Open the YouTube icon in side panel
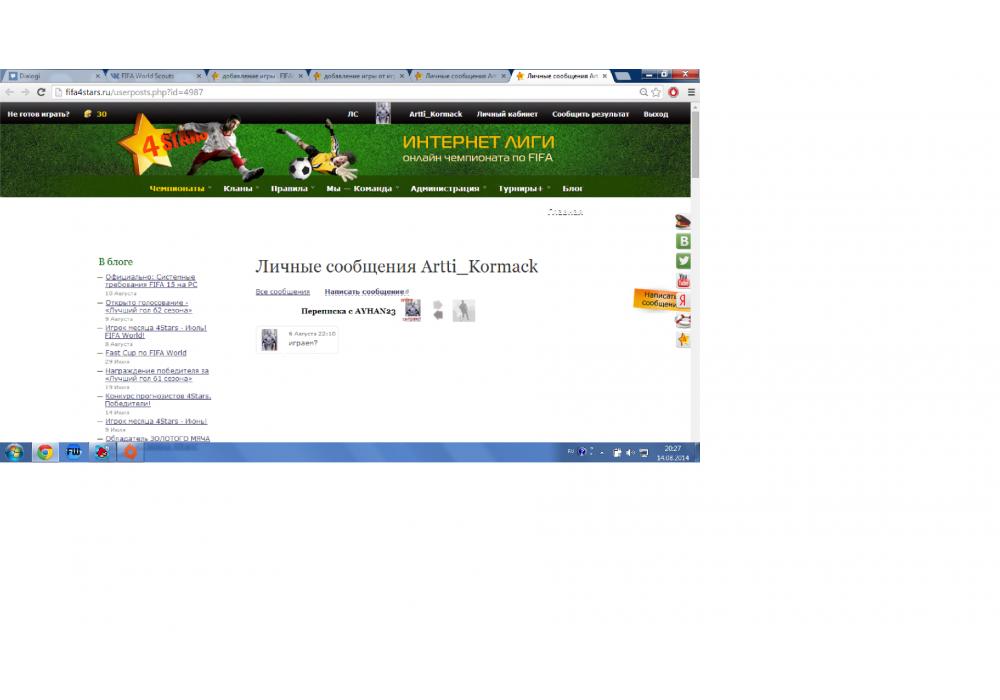Viewport: 1000px width, 700px height. tap(683, 281)
